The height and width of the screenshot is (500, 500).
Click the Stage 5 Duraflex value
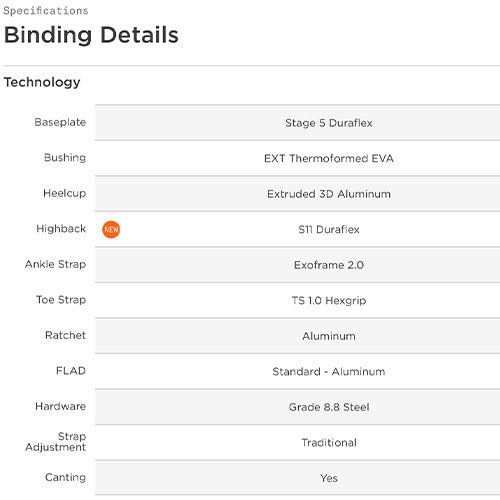tap(329, 123)
